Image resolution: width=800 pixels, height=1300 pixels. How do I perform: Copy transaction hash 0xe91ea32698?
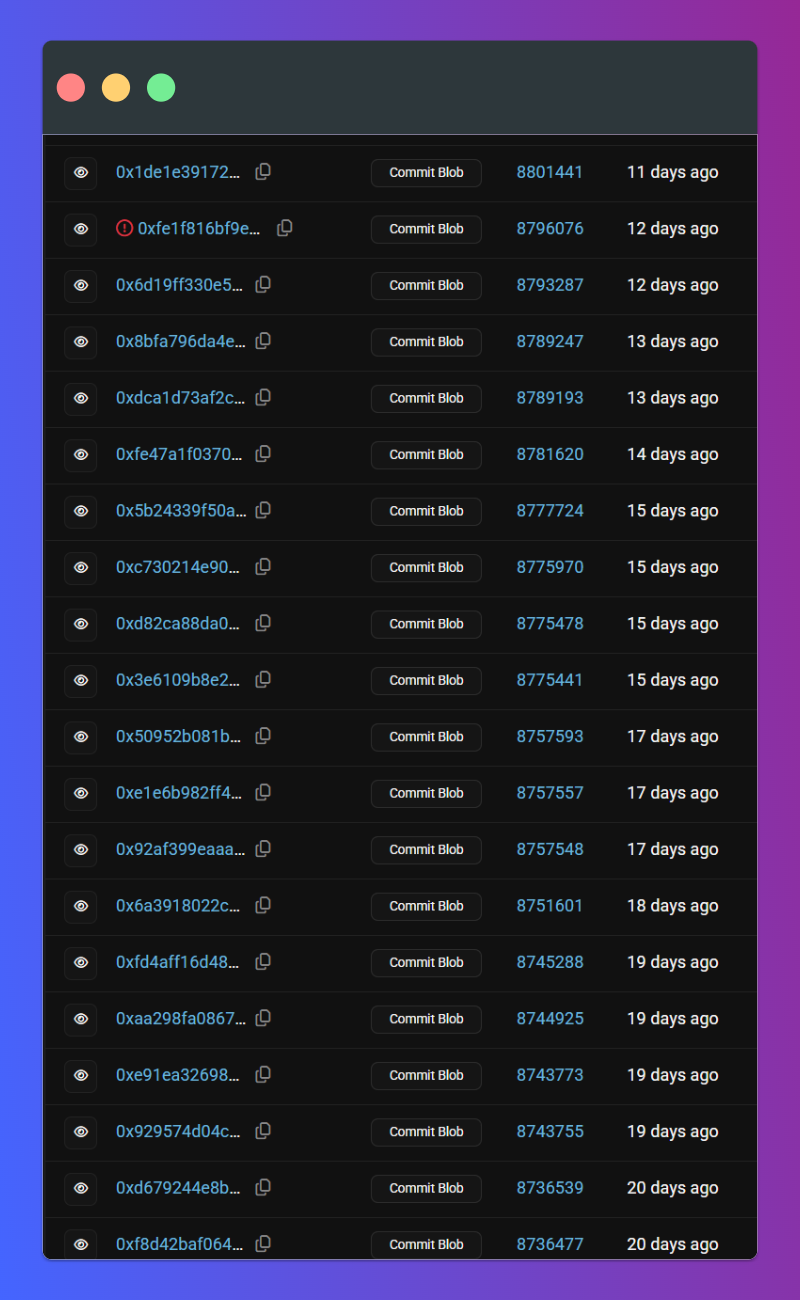(263, 1076)
